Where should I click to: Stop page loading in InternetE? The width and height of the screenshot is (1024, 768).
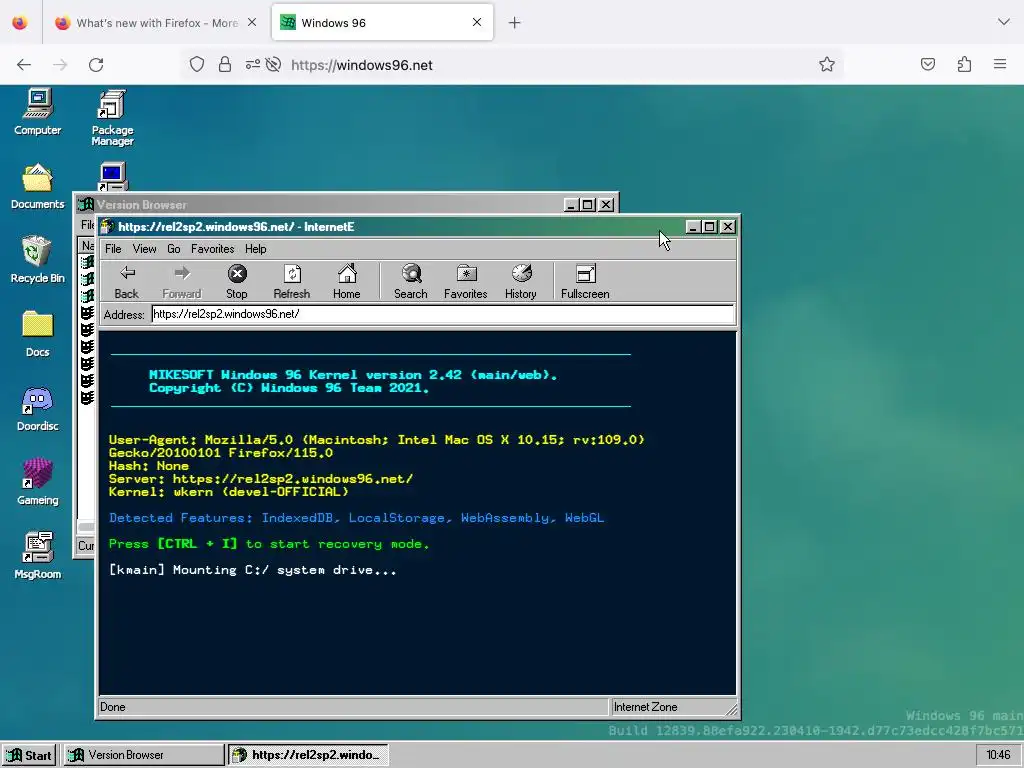(236, 281)
